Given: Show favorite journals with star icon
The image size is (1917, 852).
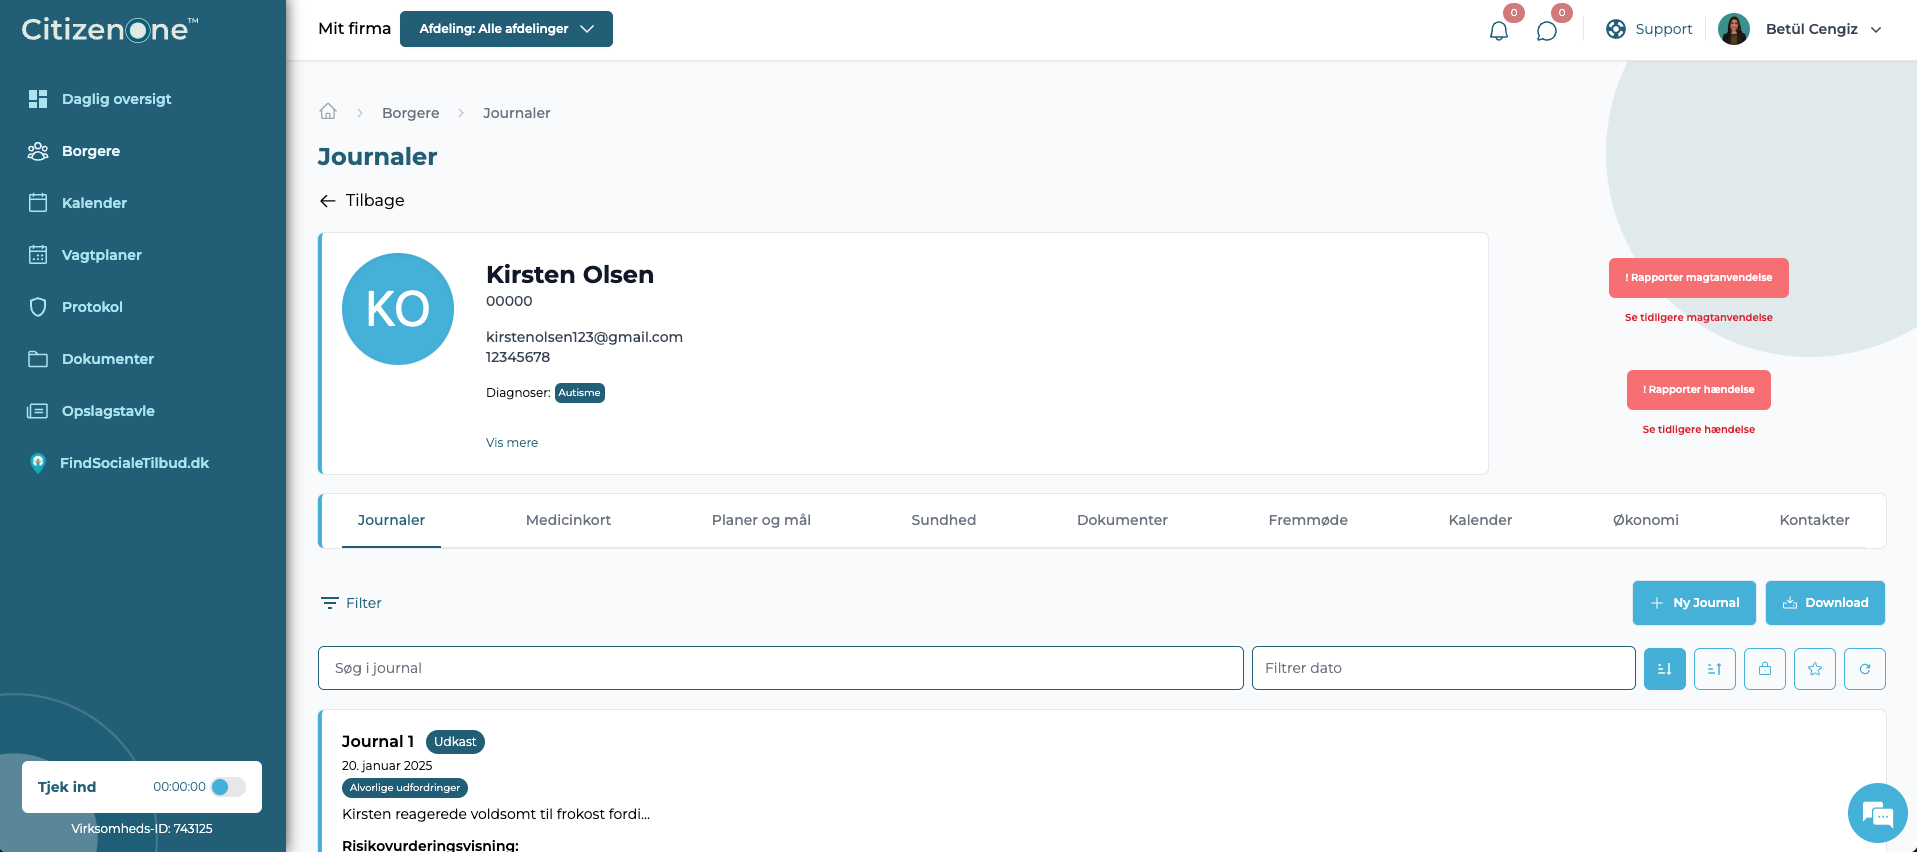Looking at the screenshot, I should tap(1815, 669).
